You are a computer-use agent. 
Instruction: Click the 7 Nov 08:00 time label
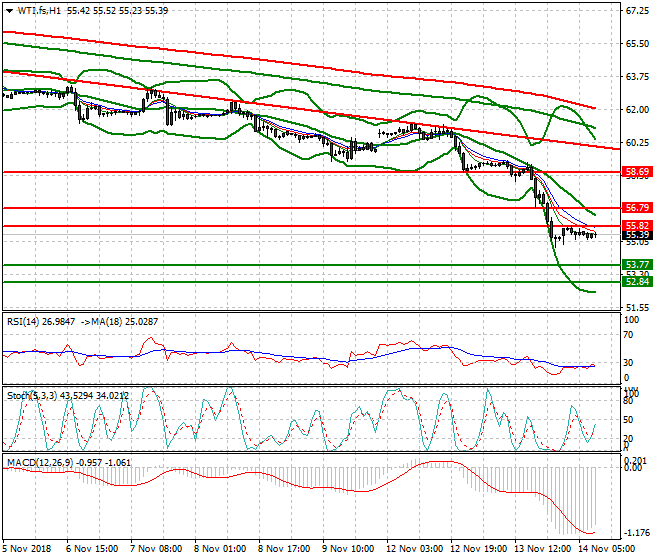(x=156, y=549)
